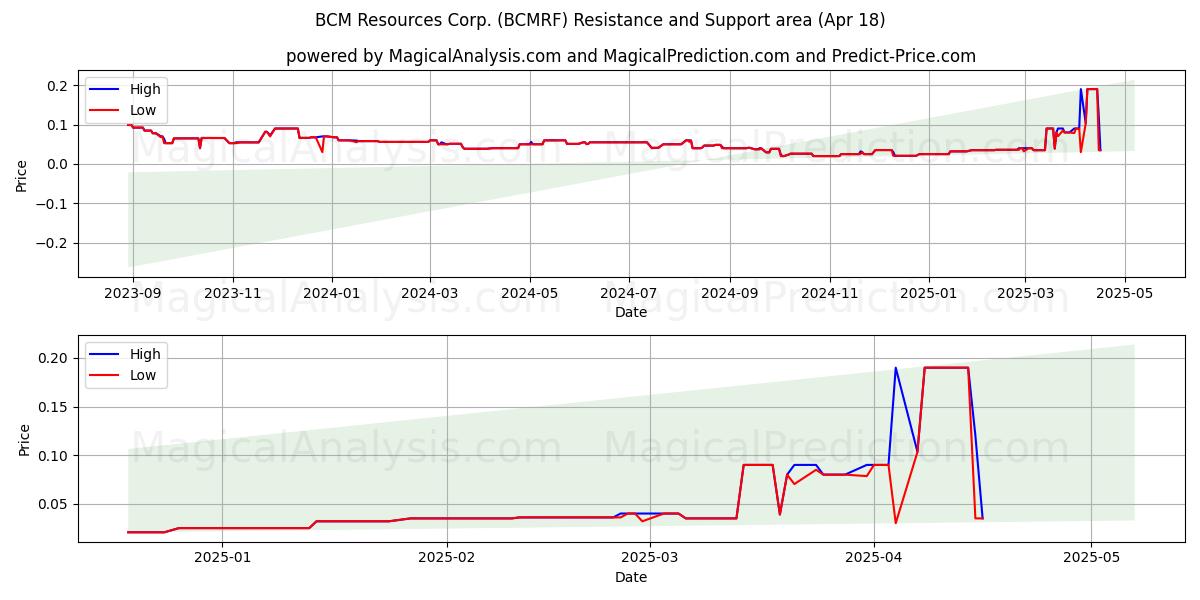The image size is (1200, 600).
Task: Click the '2025-03' x-axis label in top chart
Action: click(1024, 294)
